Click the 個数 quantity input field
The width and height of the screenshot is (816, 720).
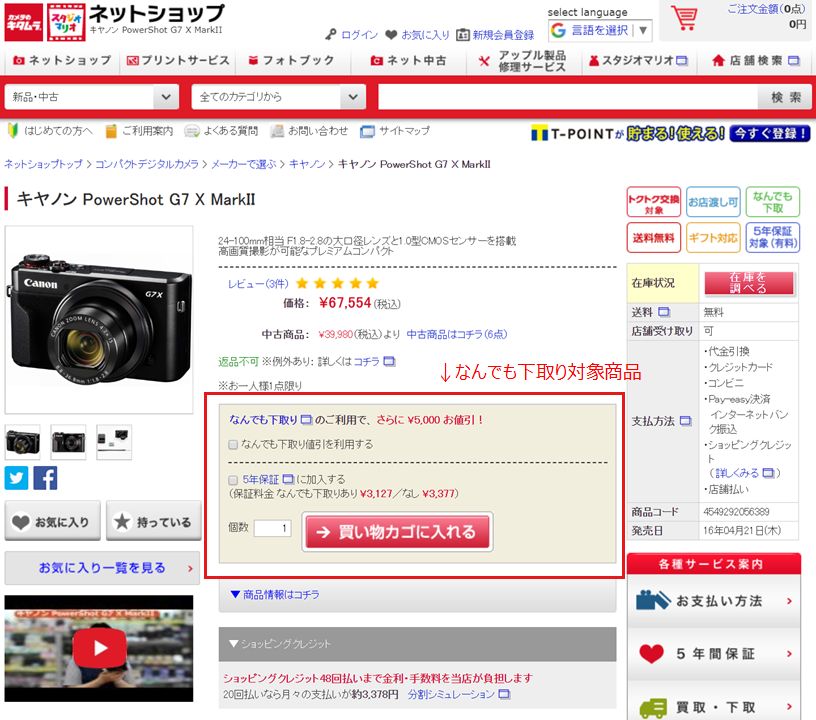point(272,528)
